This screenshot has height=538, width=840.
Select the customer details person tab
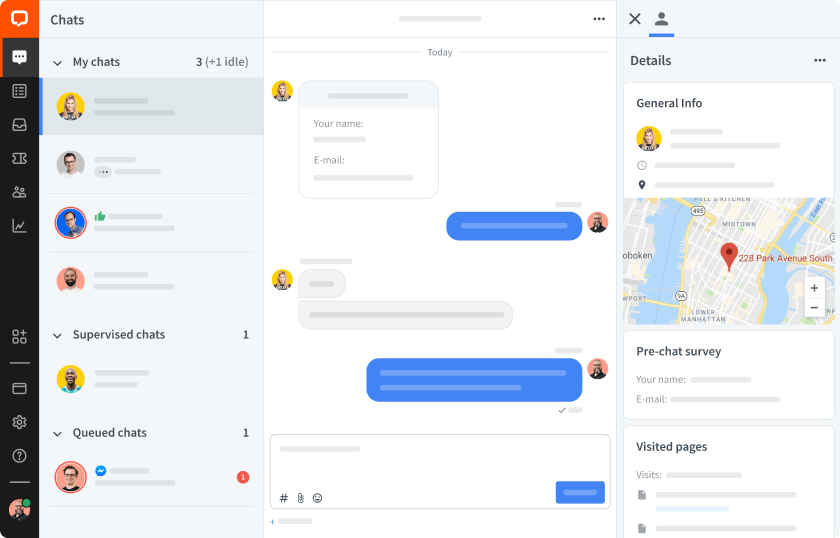tap(662, 19)
